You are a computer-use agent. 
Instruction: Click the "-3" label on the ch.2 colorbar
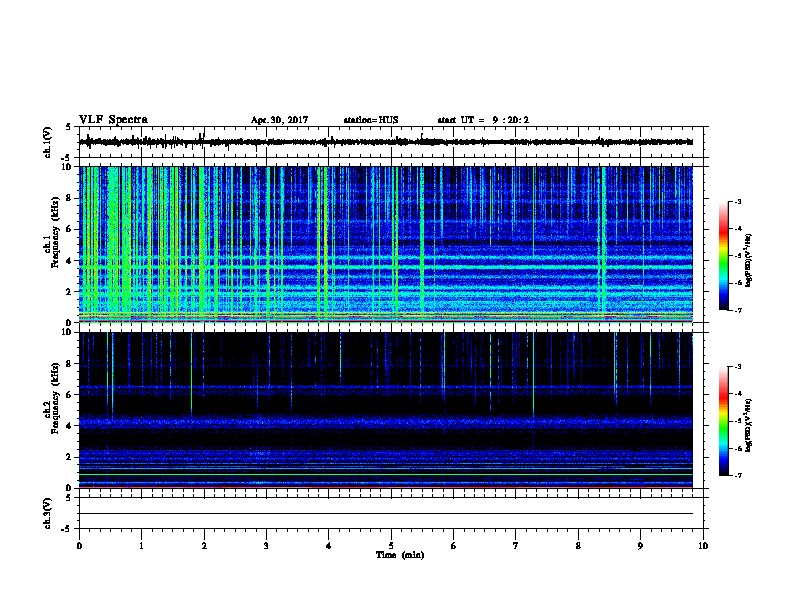click(738, 367)
